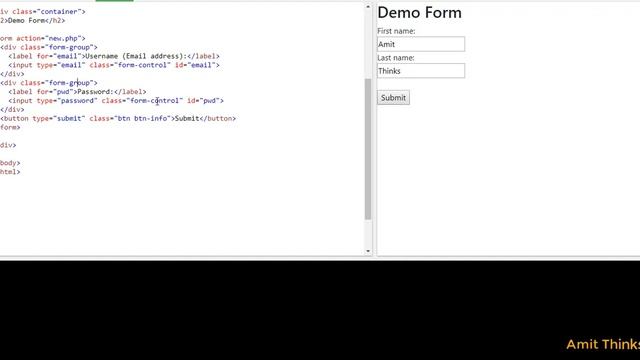Click the 'Last name:' label
640x360 pixels.
[x=396, y=58]
